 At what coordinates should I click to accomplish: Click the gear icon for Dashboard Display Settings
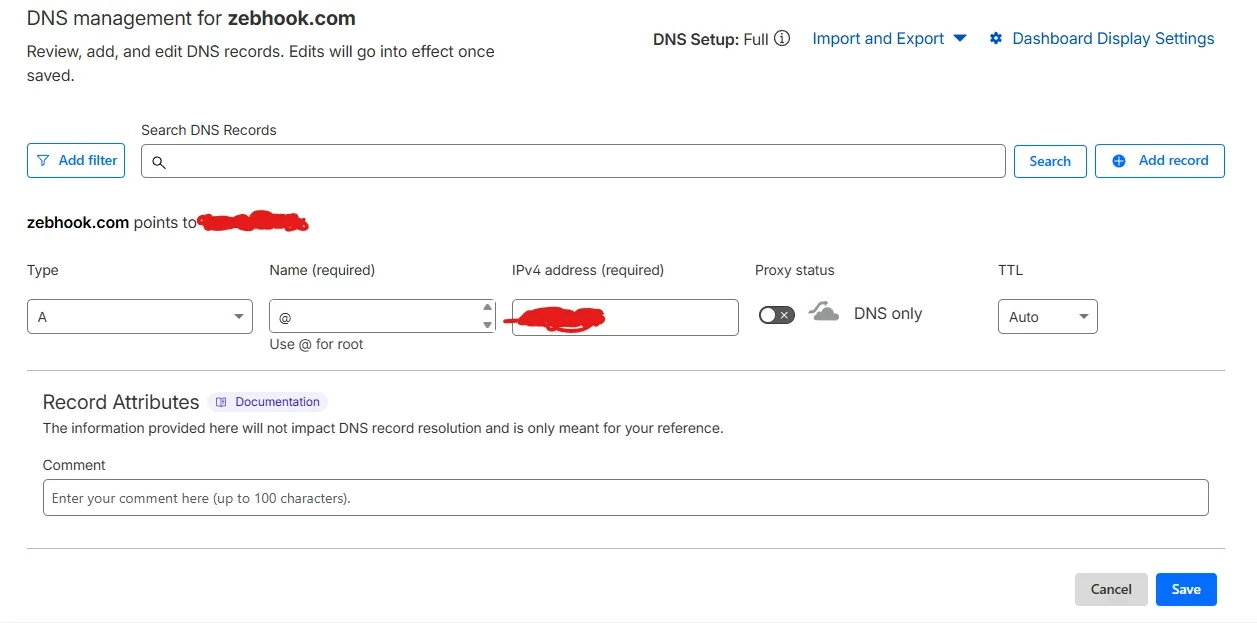click(x=995, y=39)
